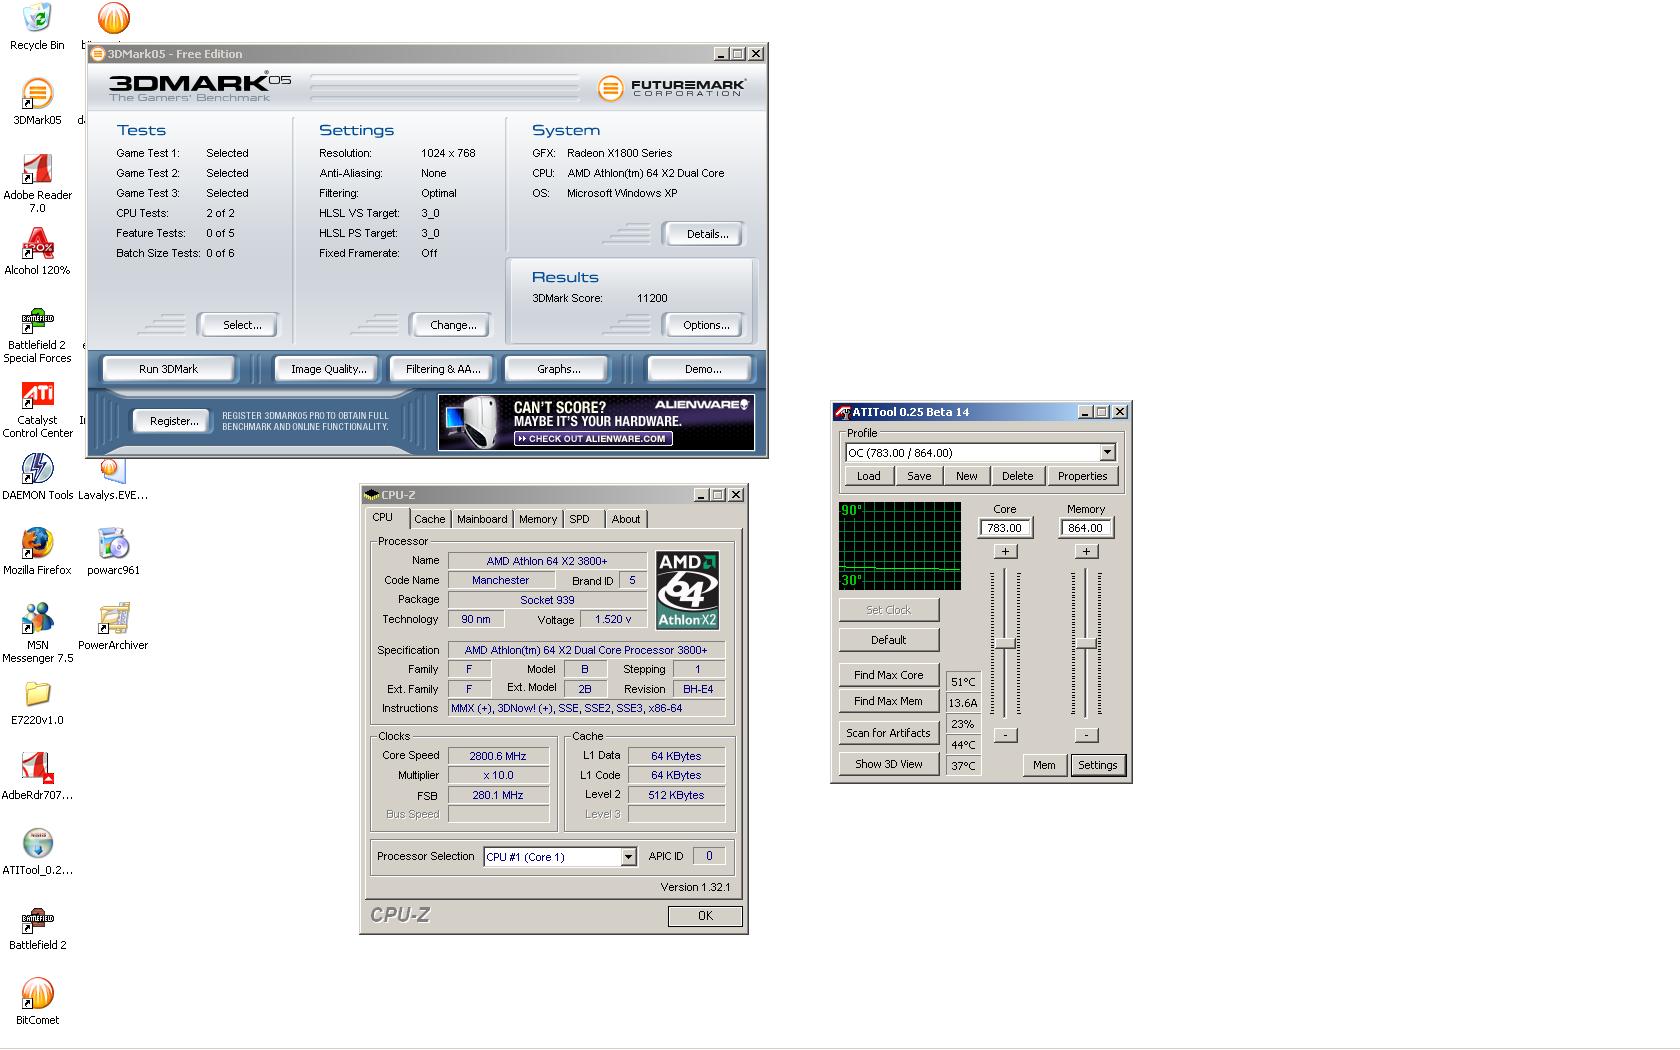Switch to the Mainboard tab

point(482,519)
